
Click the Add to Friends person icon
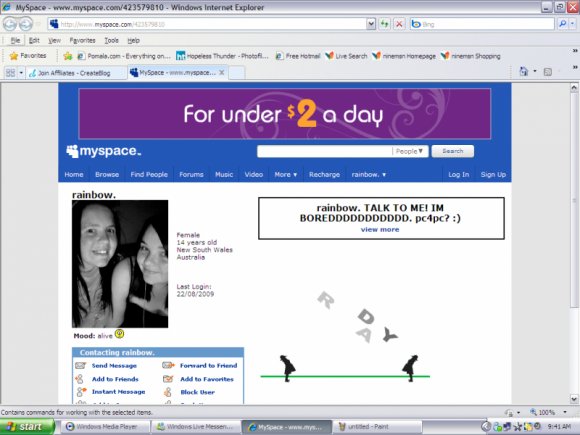tap(80, 379)
